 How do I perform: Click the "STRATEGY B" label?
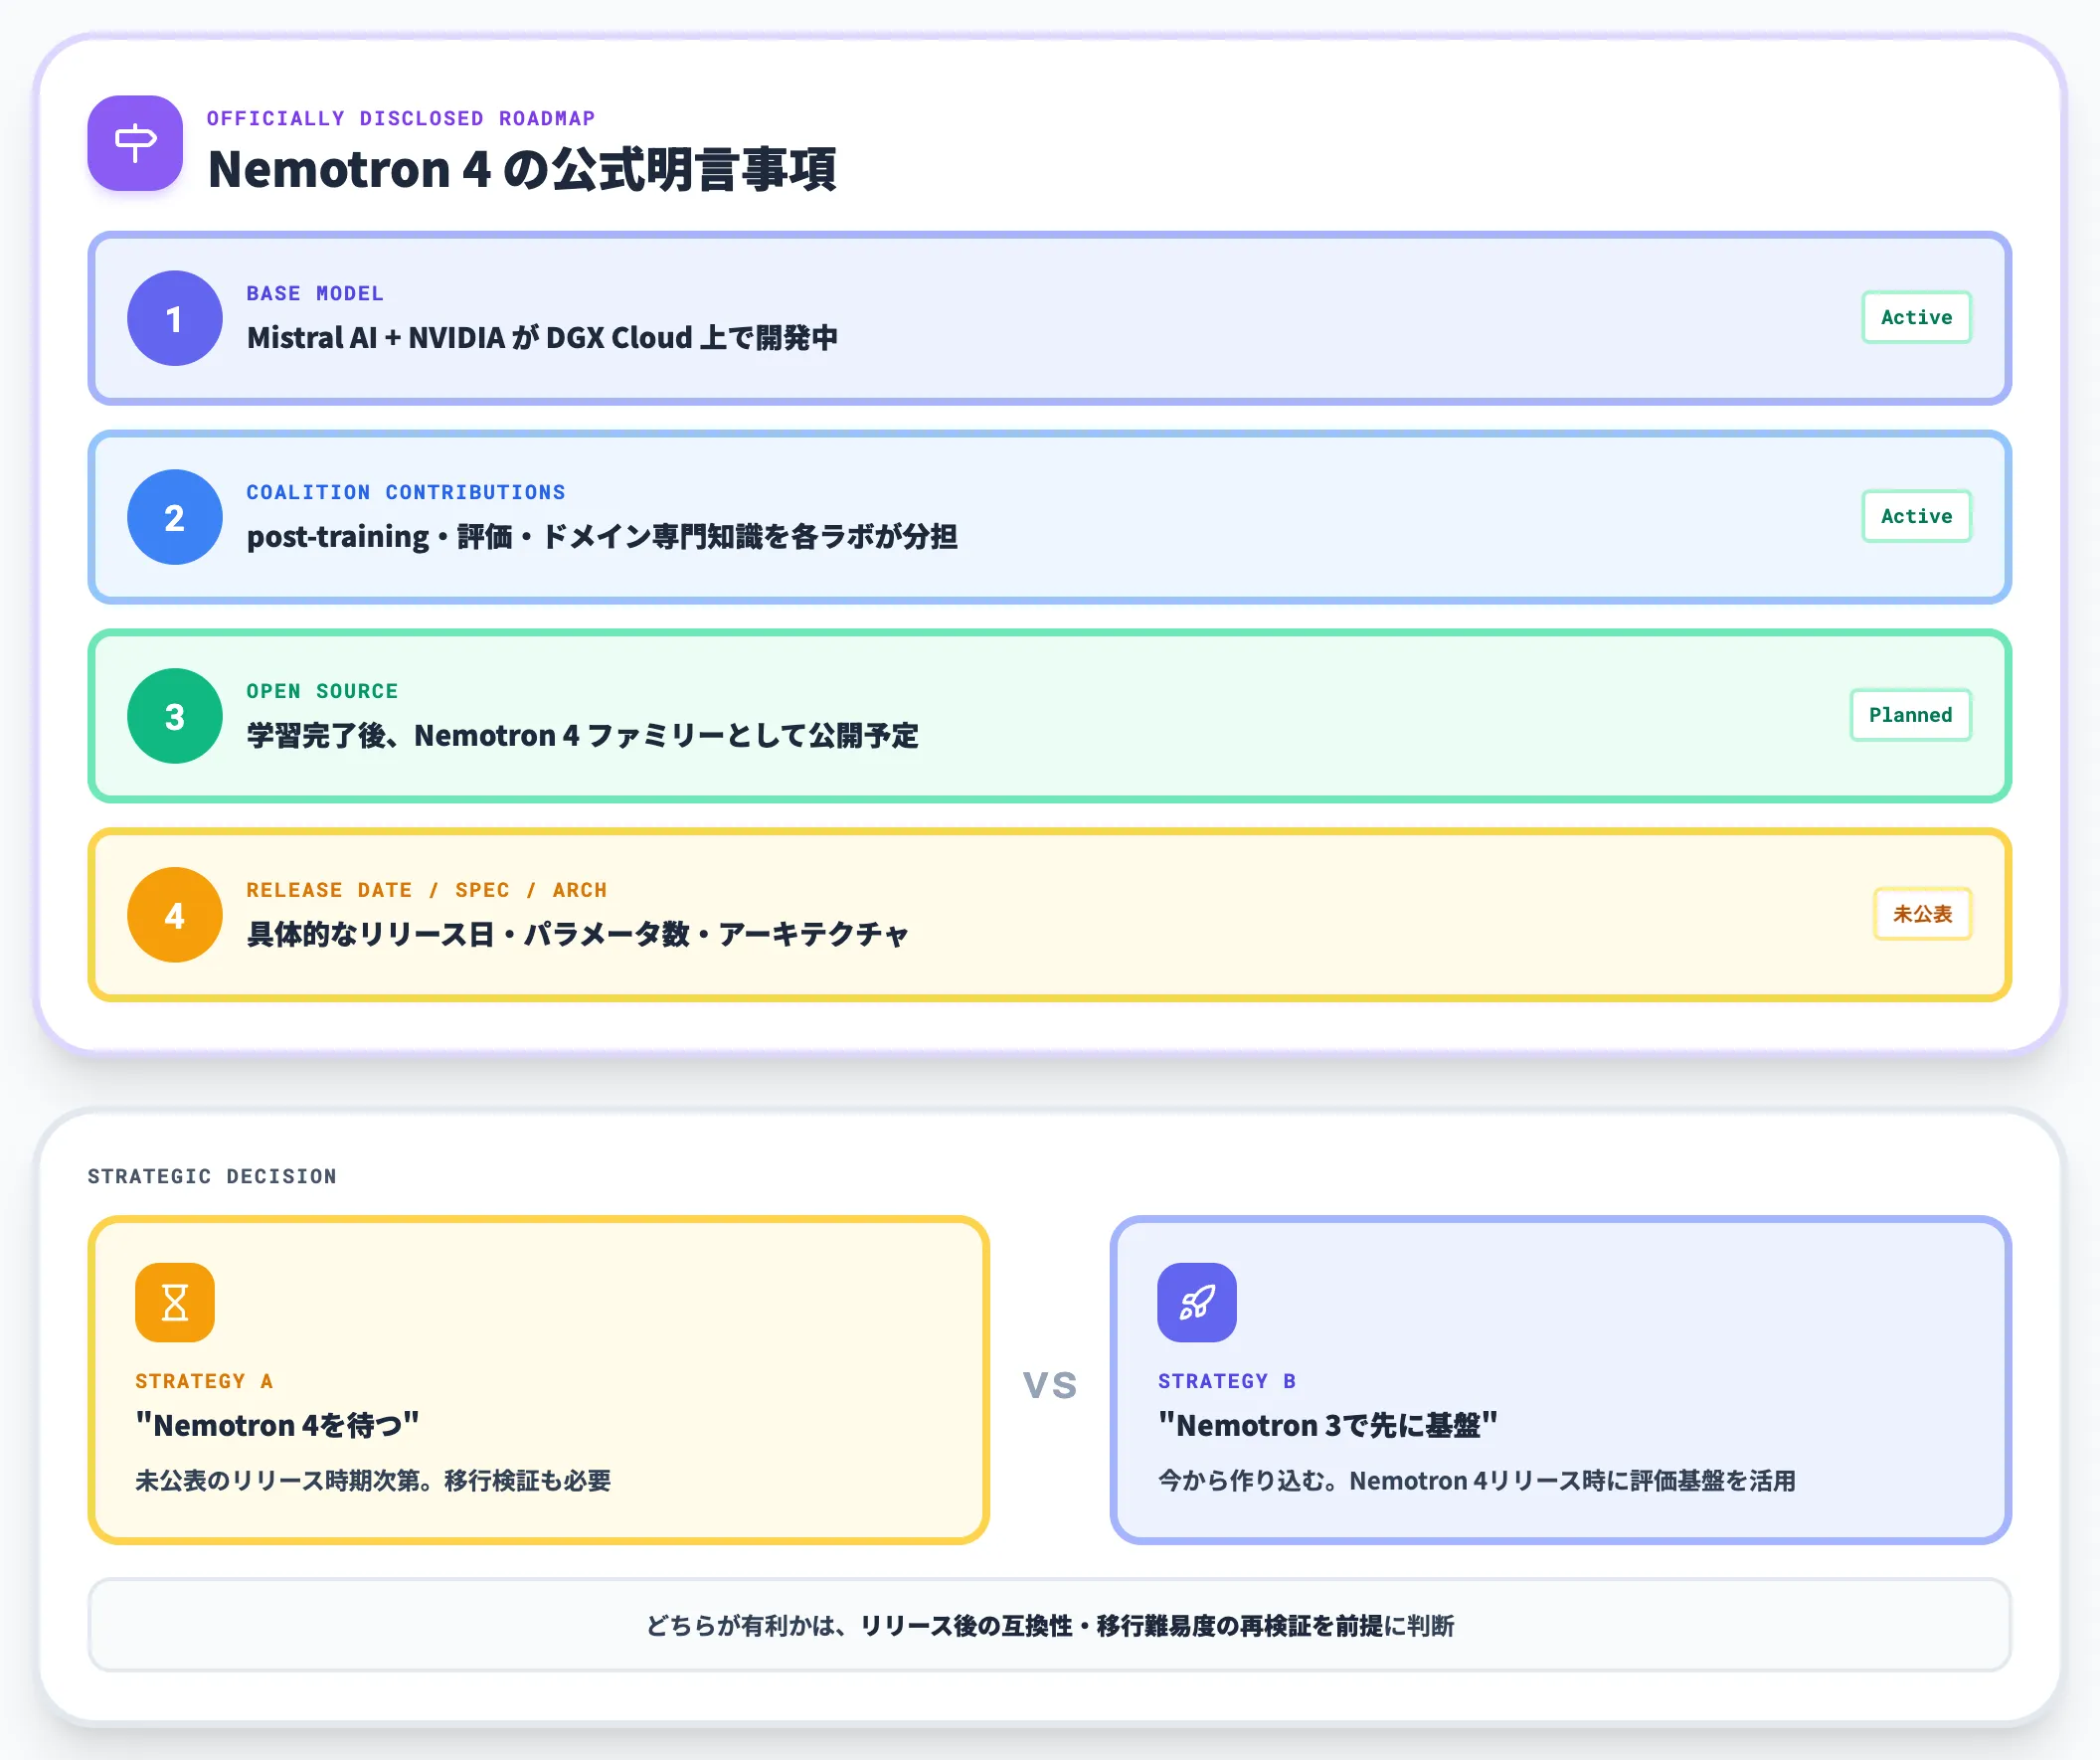click(x=1227, y=1381)
